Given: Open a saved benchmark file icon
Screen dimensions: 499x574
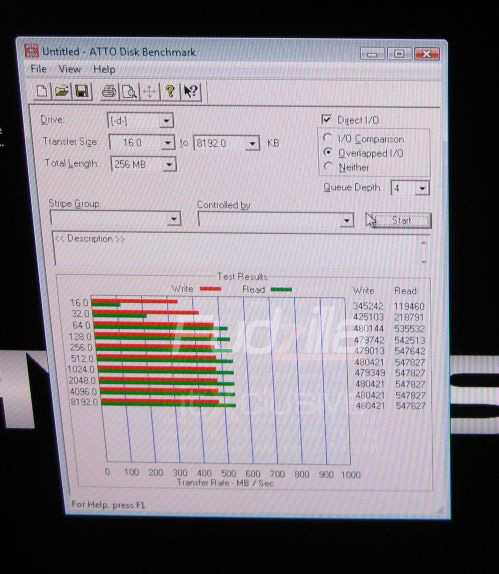Looking at the screenshot, I should [62, 91].
